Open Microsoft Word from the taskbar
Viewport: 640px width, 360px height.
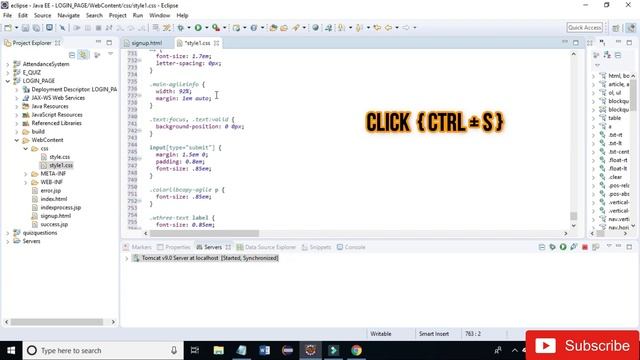[x=264, y=350]
